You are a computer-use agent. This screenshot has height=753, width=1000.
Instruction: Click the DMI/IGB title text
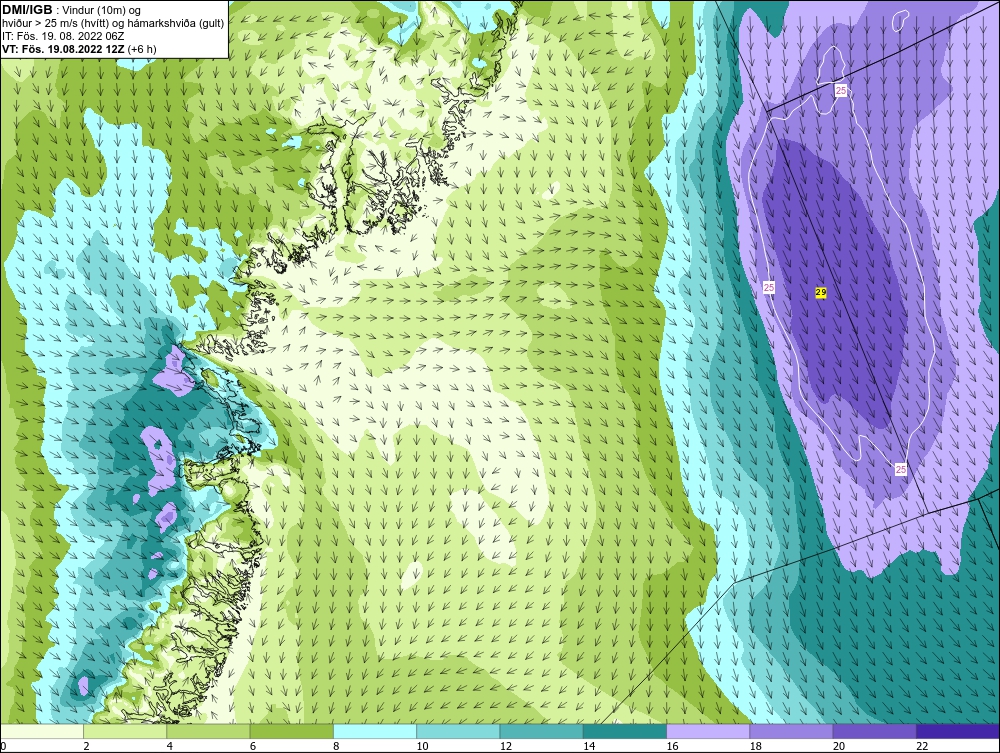tap(27, 10)
